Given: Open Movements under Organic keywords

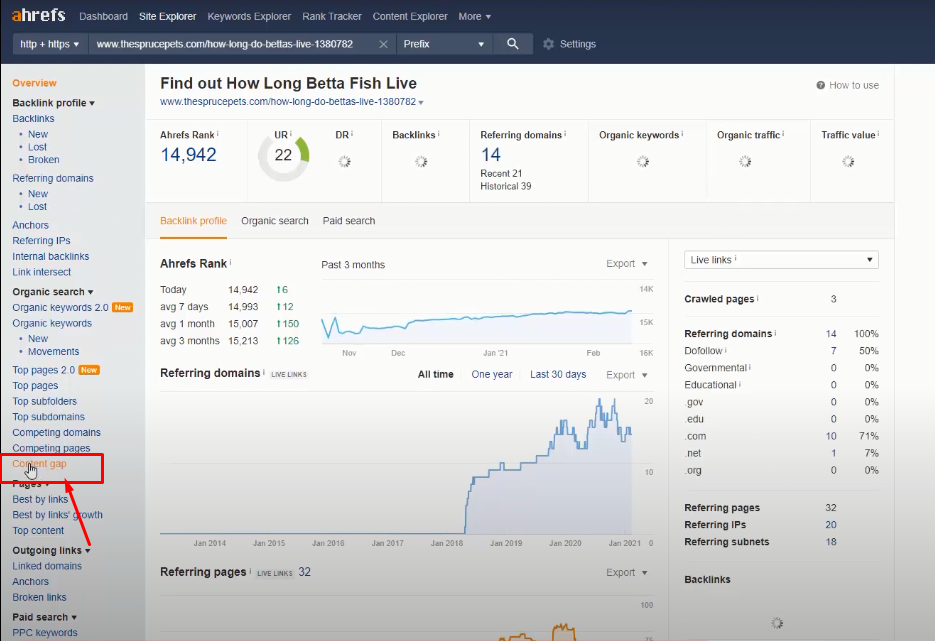Looking at the screenshot, I should [x=54, y=352].
